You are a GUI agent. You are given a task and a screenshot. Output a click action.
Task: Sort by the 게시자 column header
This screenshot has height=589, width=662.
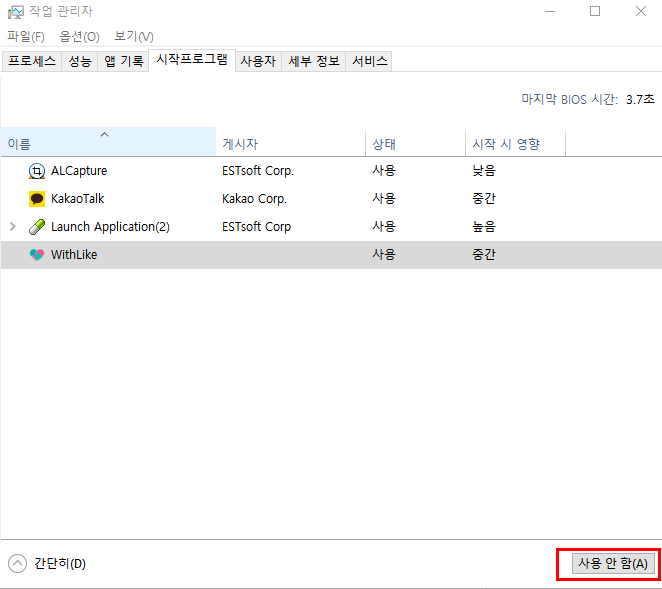point(290,144)
